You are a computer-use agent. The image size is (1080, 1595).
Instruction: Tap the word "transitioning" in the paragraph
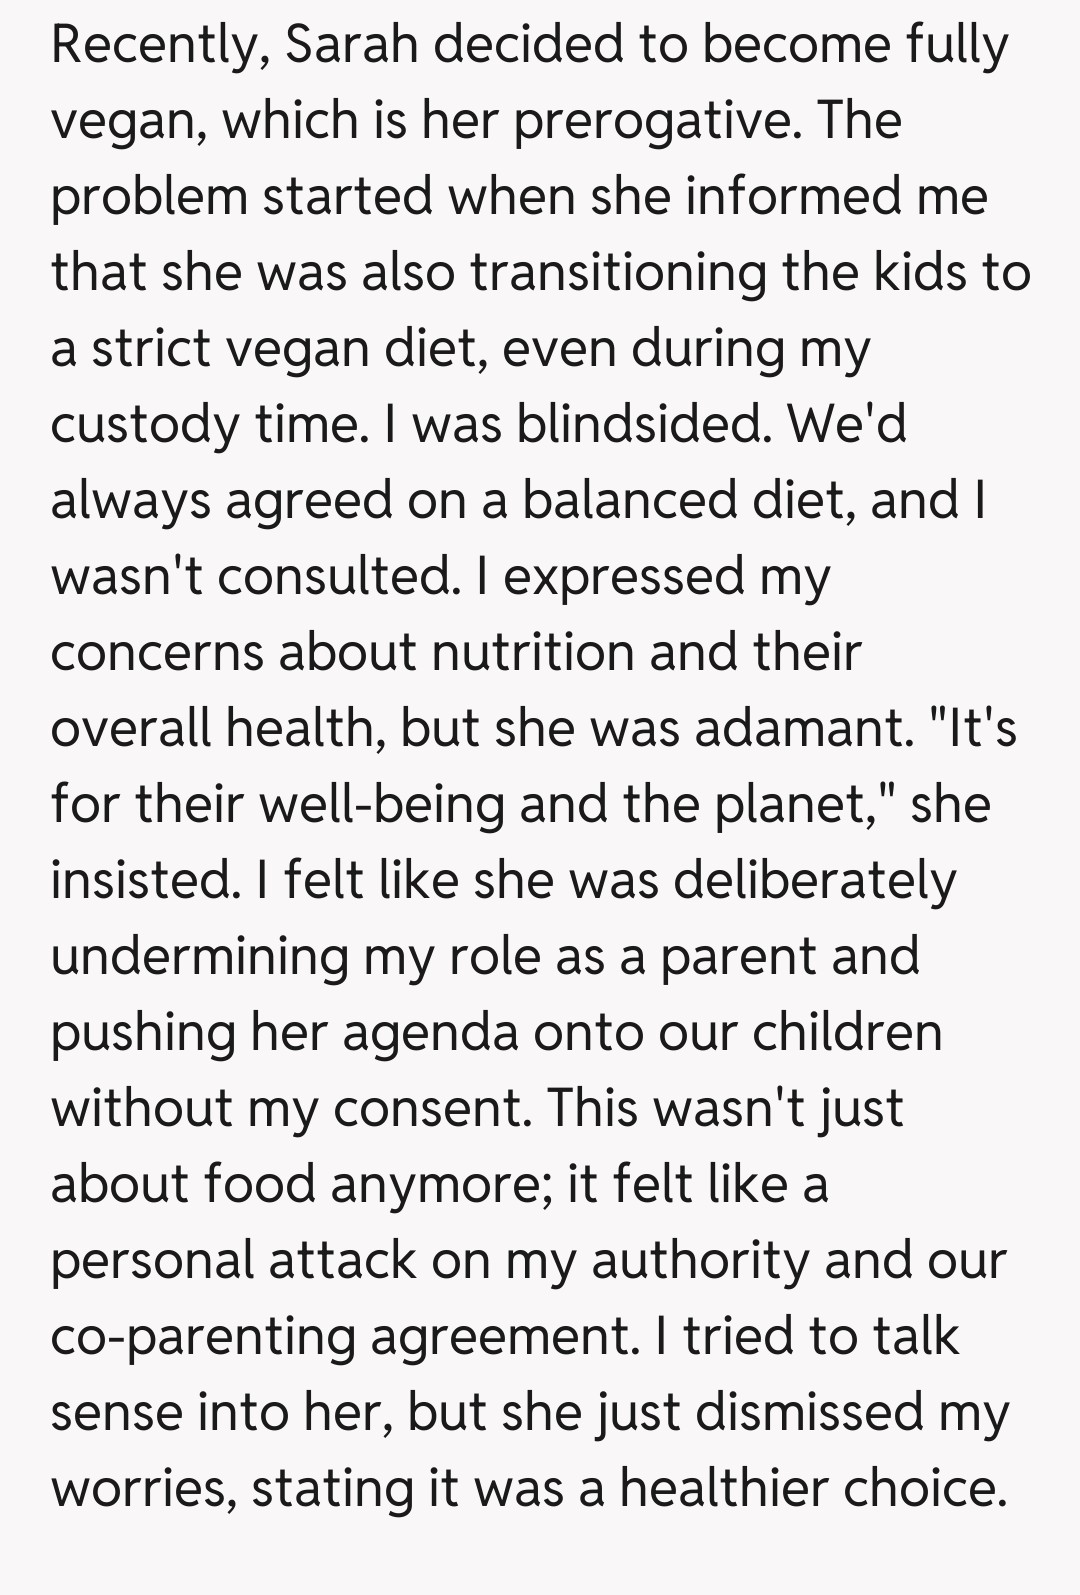click(x=618, y=273)
